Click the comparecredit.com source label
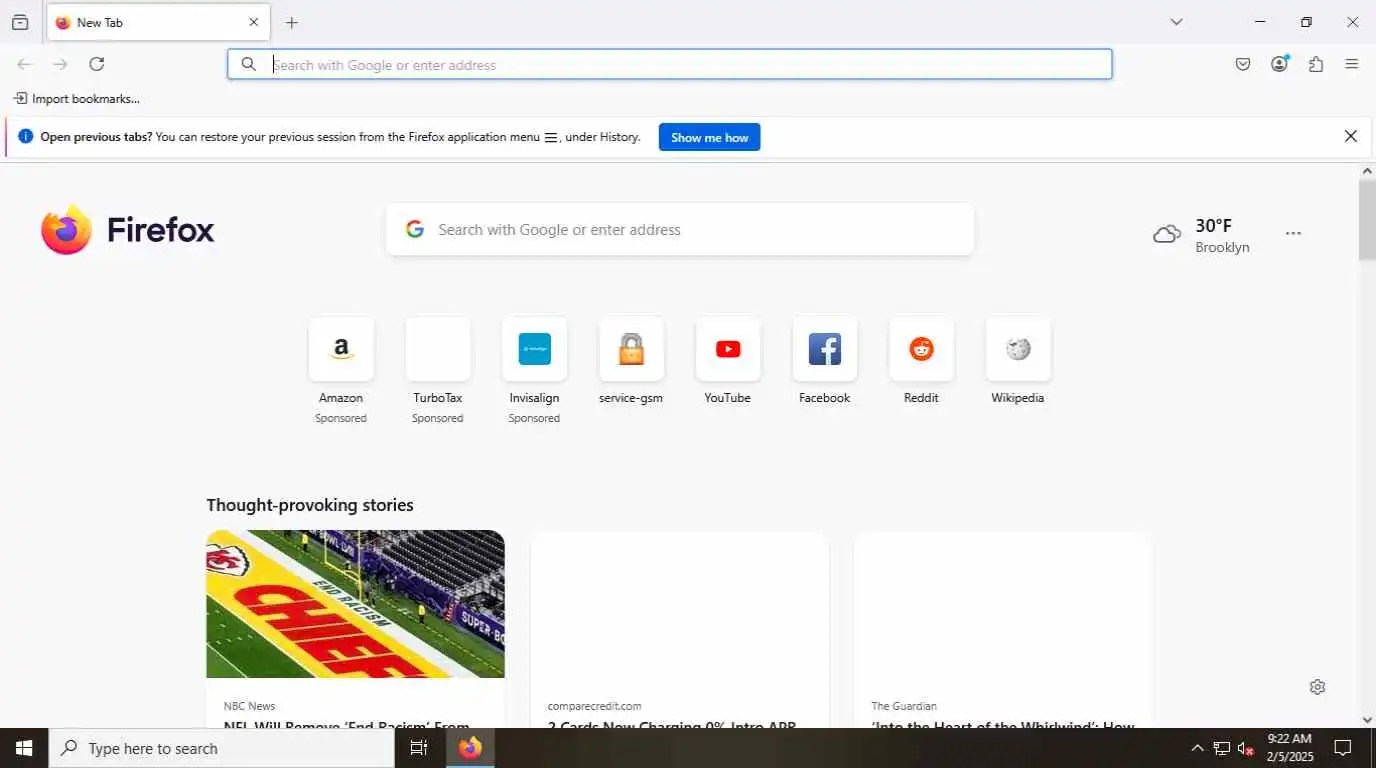This screenshot has width=1376, height=768. 594,706
